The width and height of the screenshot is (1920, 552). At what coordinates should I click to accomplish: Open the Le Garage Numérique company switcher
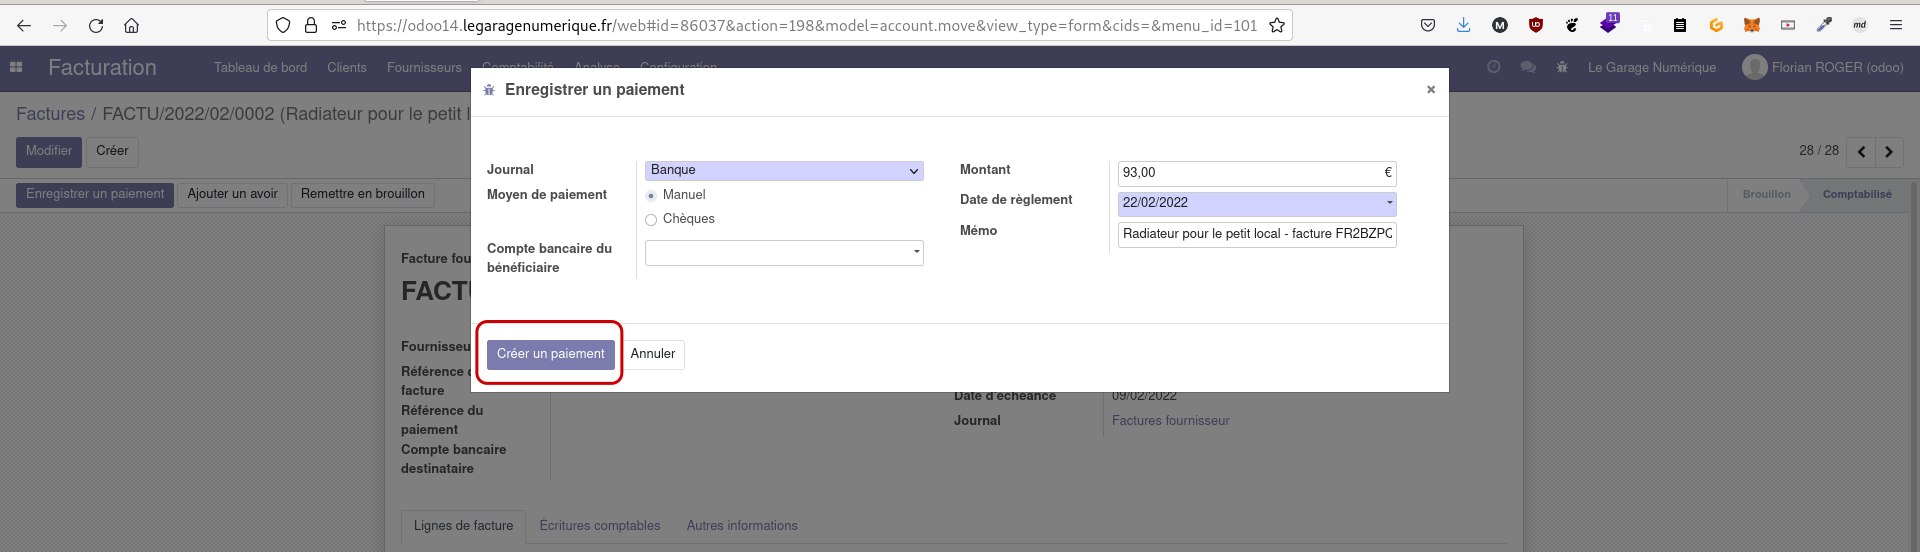pos(1652,67)
